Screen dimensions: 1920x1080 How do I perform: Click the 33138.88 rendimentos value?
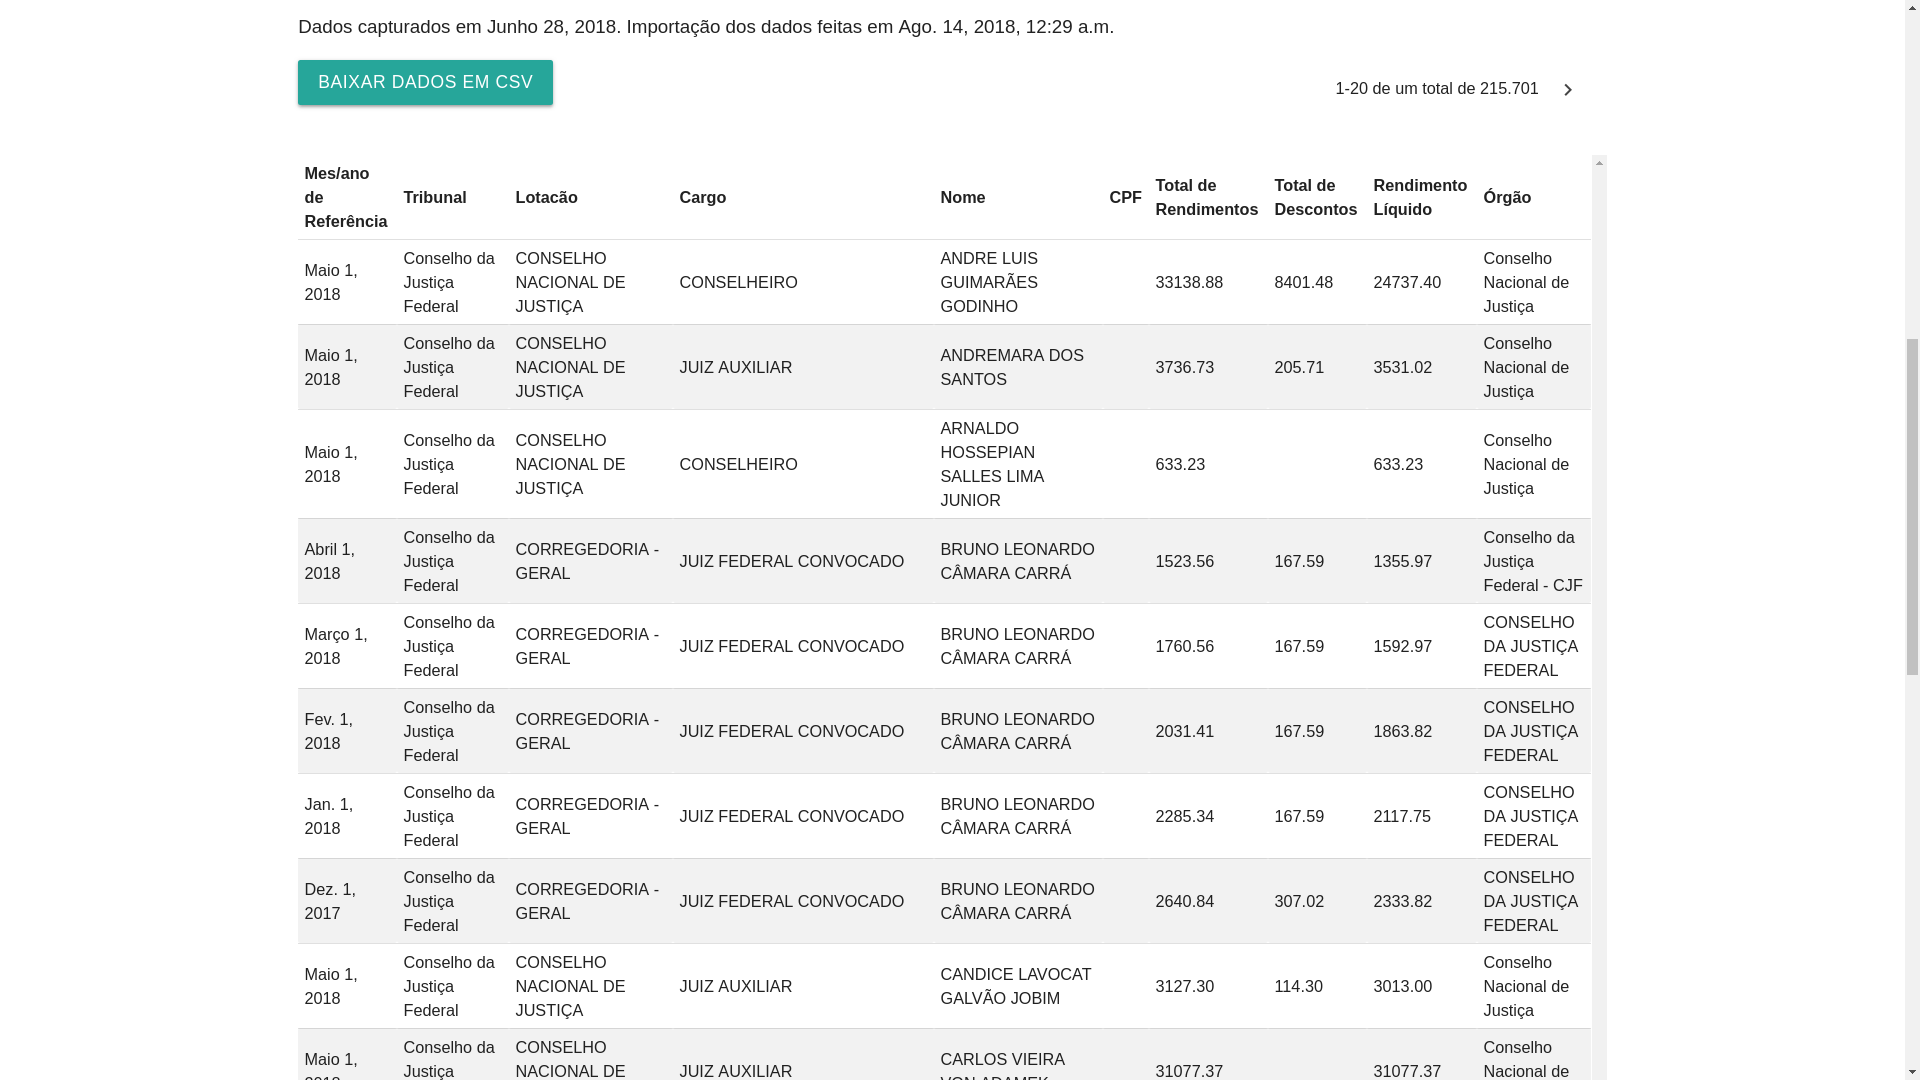point(1188,282)
